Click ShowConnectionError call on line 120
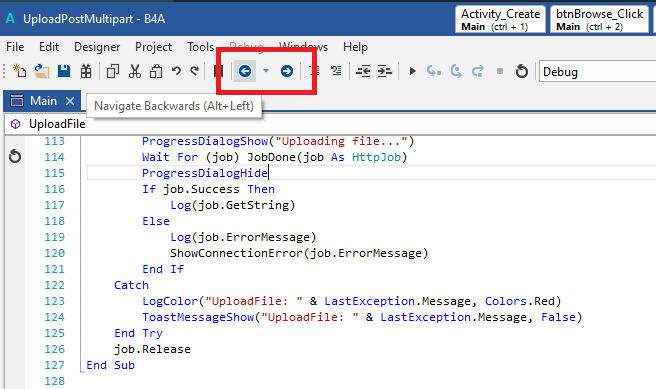The width and height of the screenshot is (656, 389). pos(299,253)
